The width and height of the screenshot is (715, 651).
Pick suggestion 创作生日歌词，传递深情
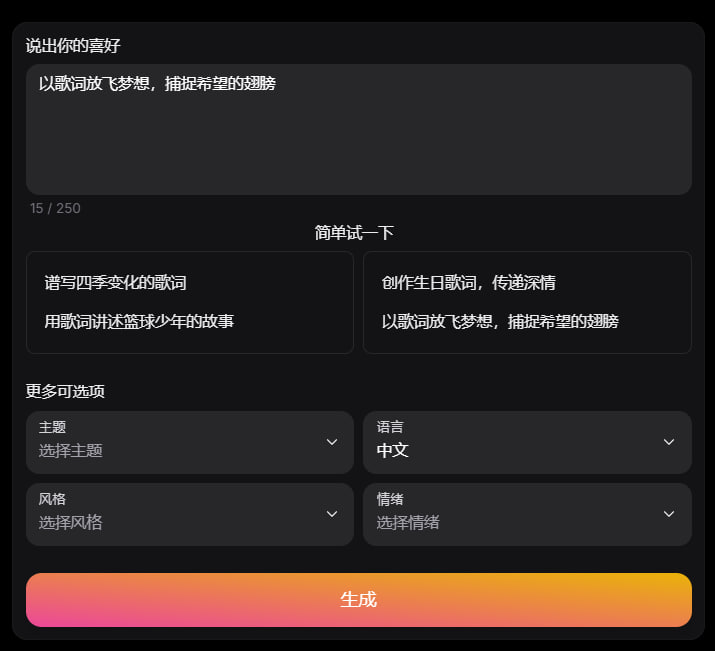coord(468,283)
